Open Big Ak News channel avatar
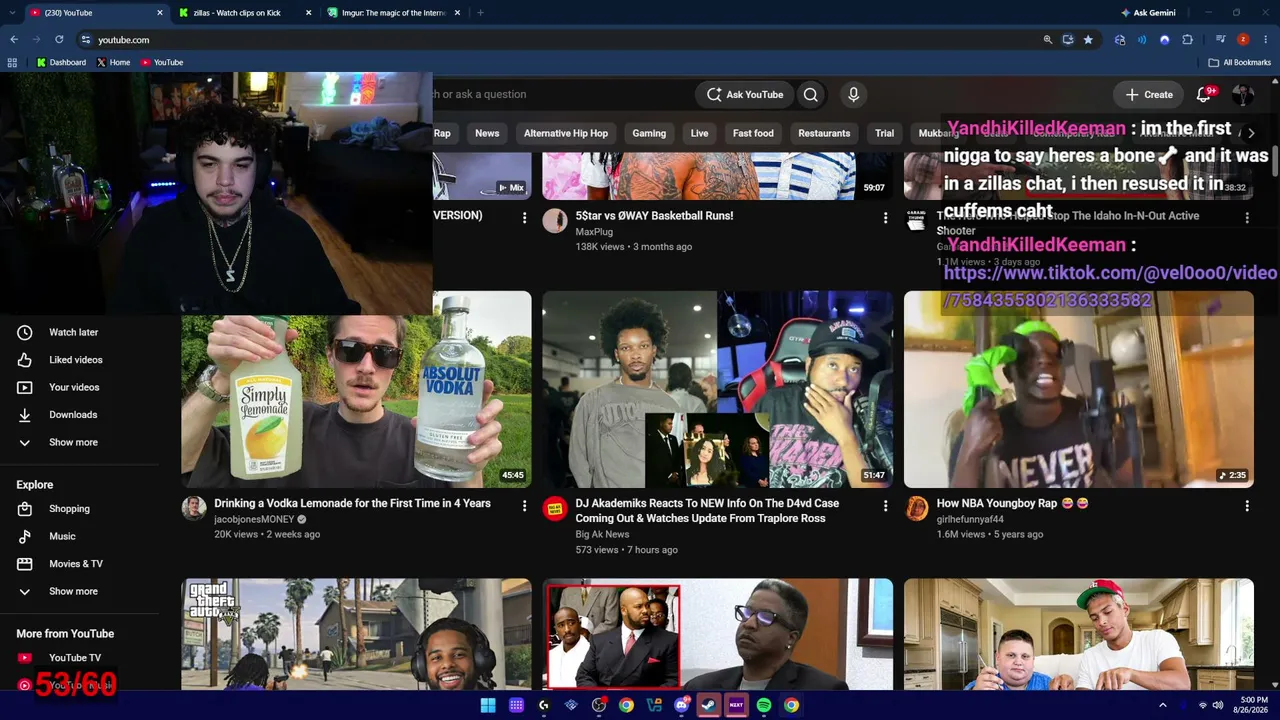 click(x=555, y=509)
